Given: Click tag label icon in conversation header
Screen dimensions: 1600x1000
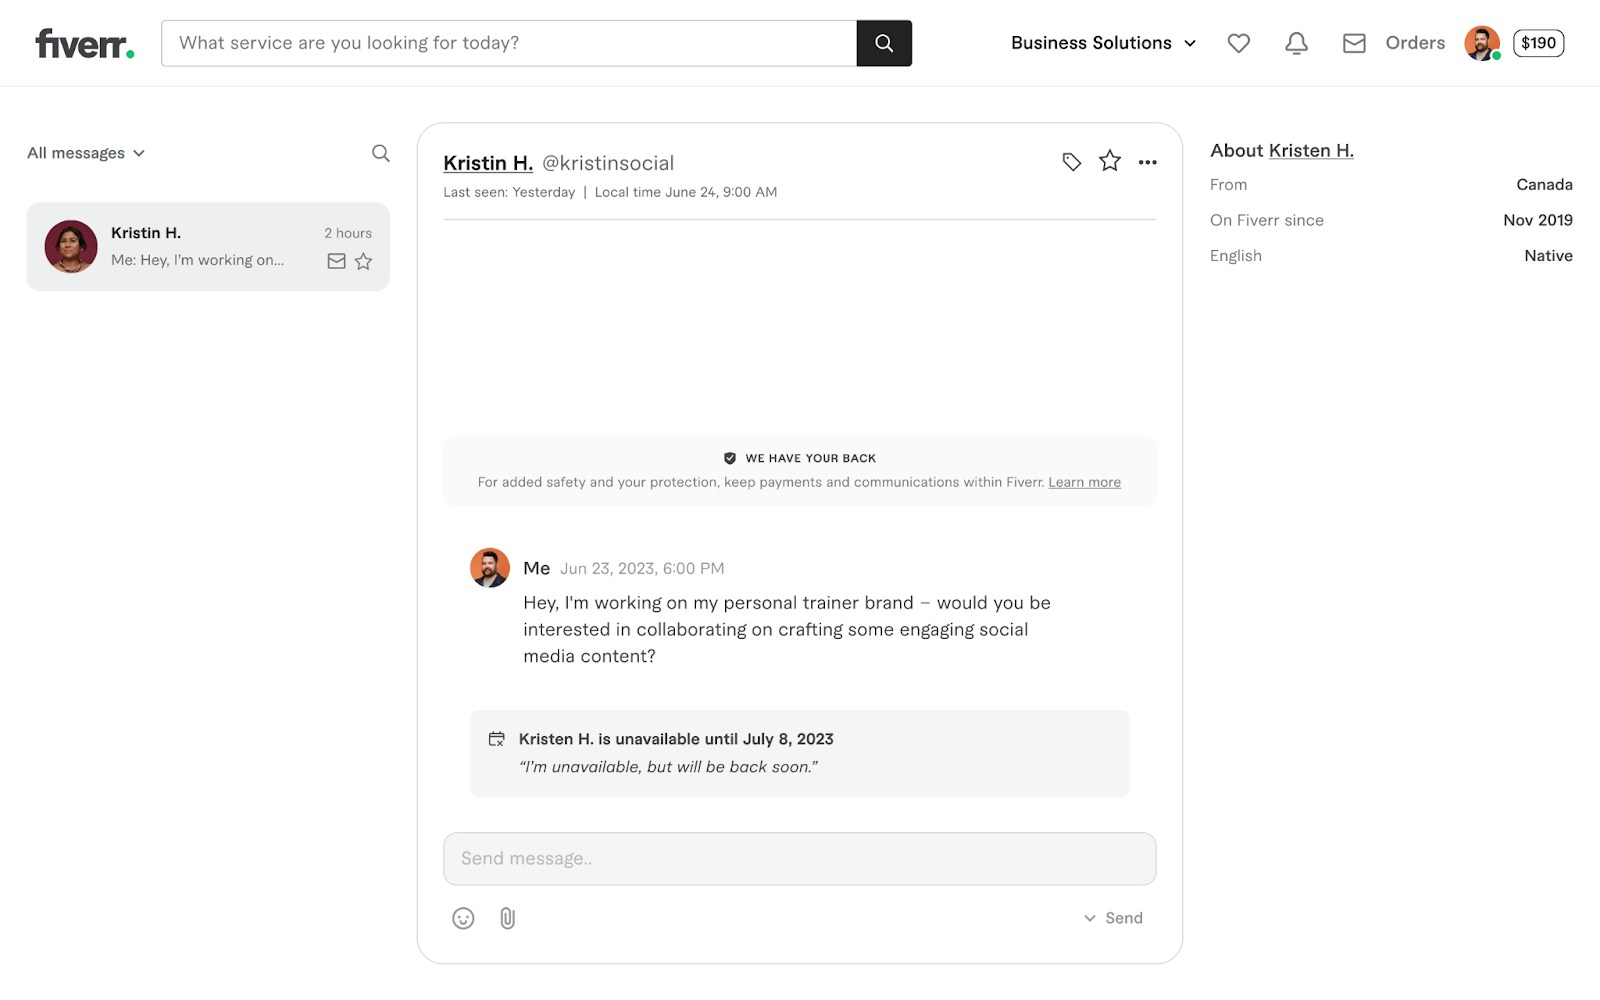Looking at the screenshot, I should (1071, 162).
